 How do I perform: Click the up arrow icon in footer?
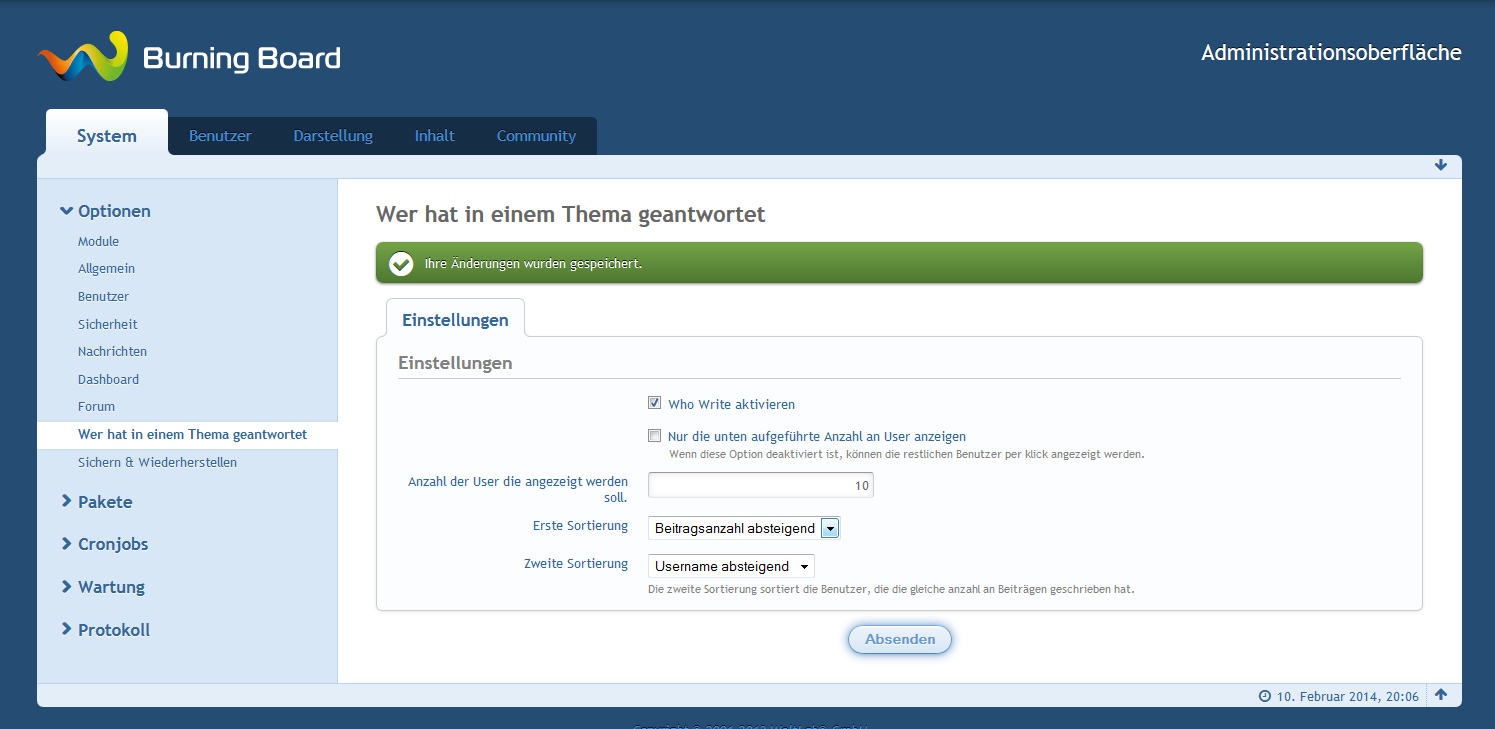(1441, 695)
